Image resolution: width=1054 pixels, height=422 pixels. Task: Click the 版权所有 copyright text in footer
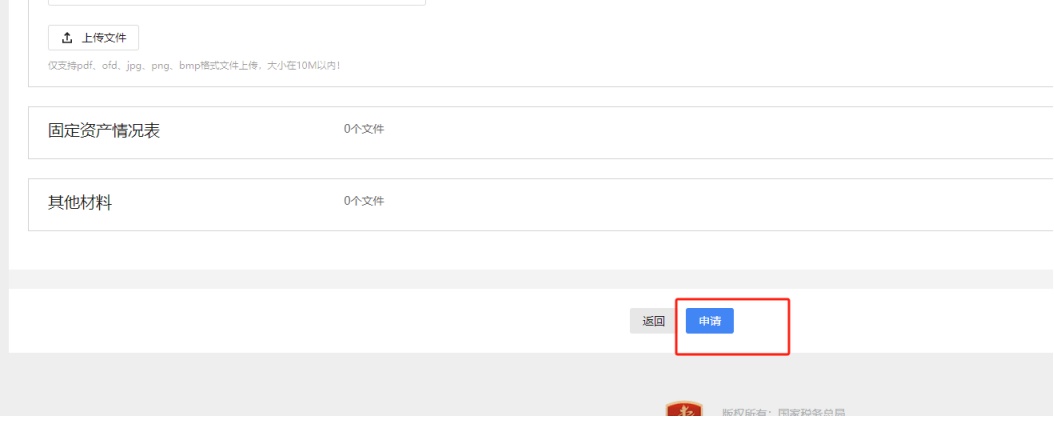(783, 413)
